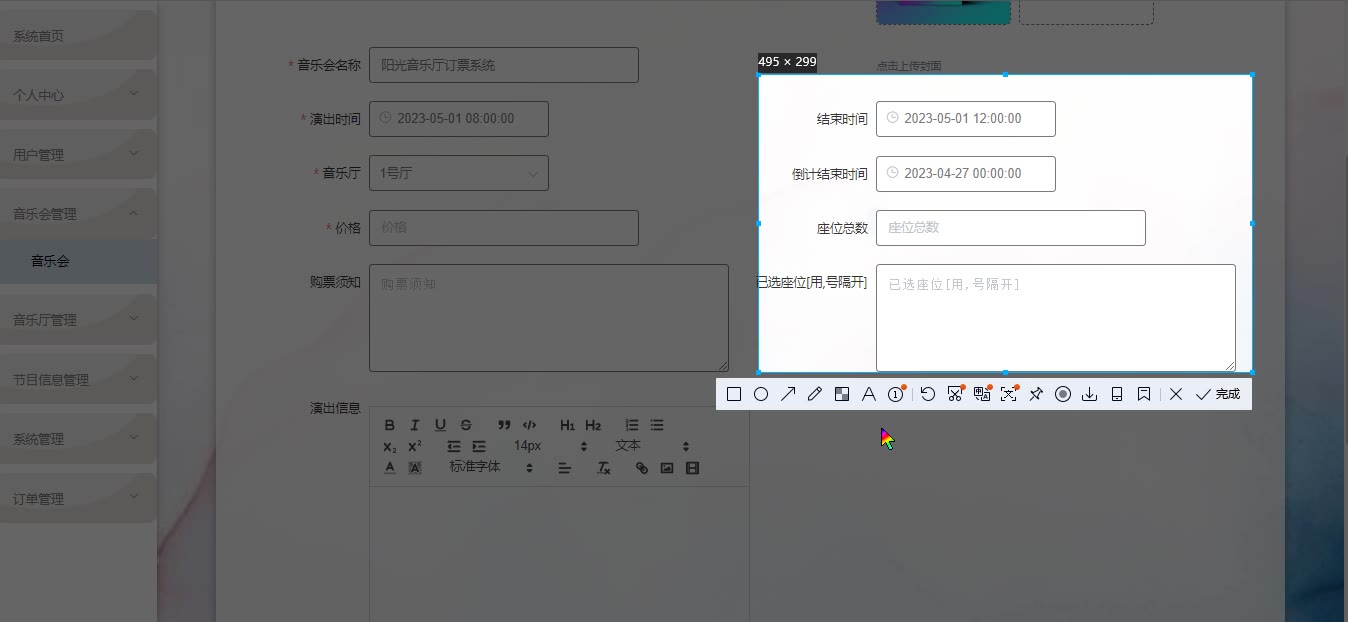
Task: Click the bookmark icon in screenshot toolbar
Action: 1144,394
